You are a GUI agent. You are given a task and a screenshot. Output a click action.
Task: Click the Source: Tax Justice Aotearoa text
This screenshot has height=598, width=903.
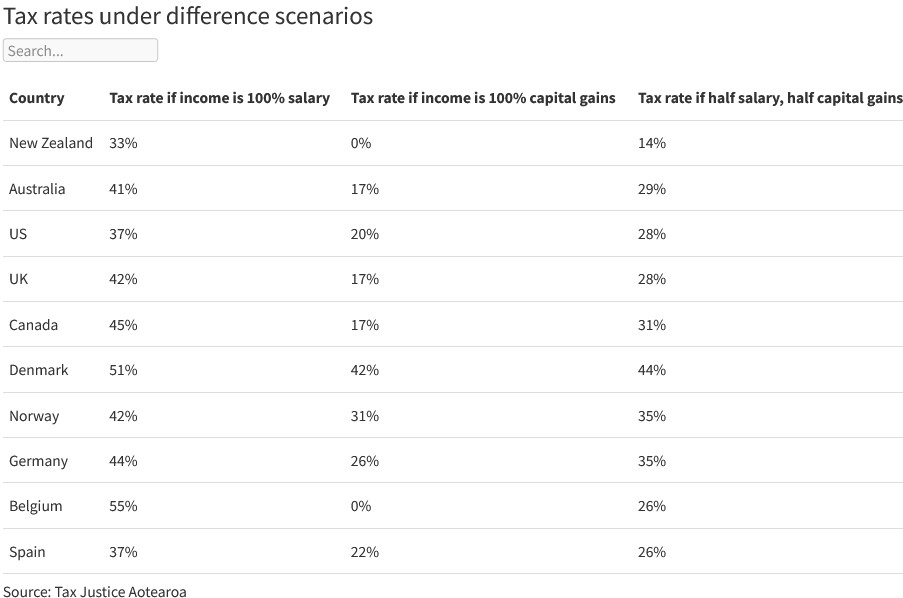95,591
